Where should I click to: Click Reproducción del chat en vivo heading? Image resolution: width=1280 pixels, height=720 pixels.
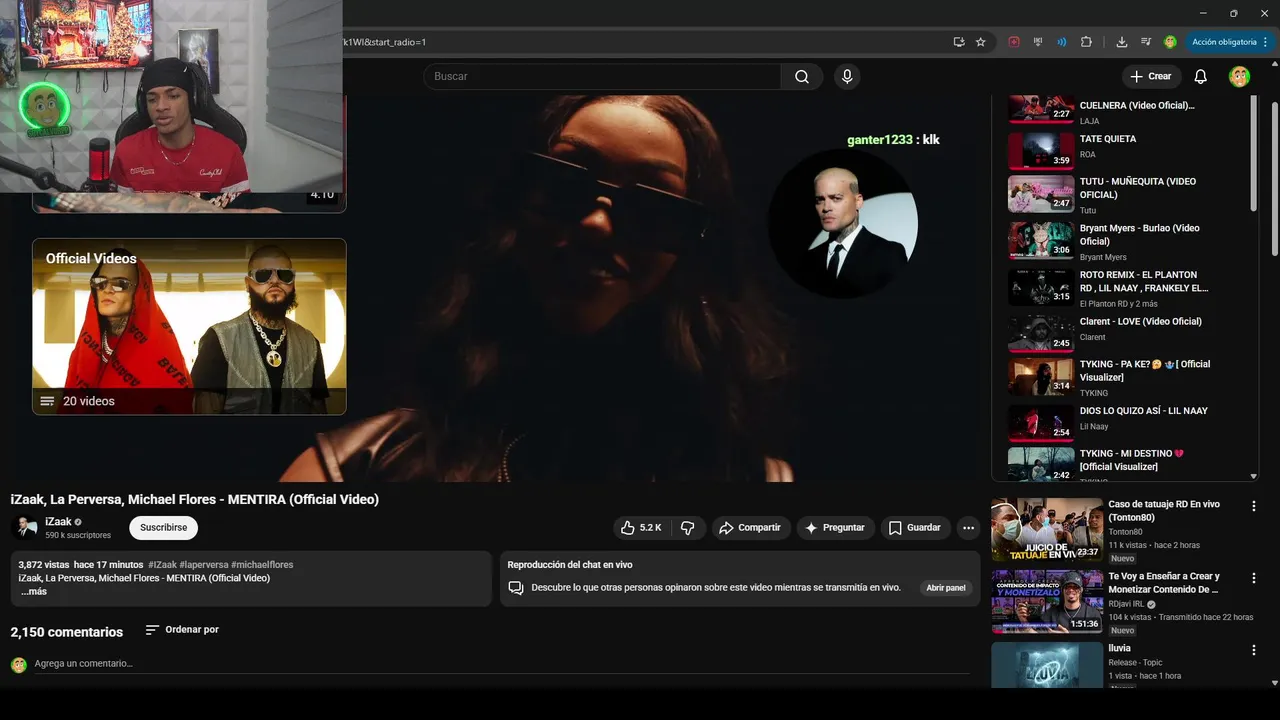pos(570,565)
